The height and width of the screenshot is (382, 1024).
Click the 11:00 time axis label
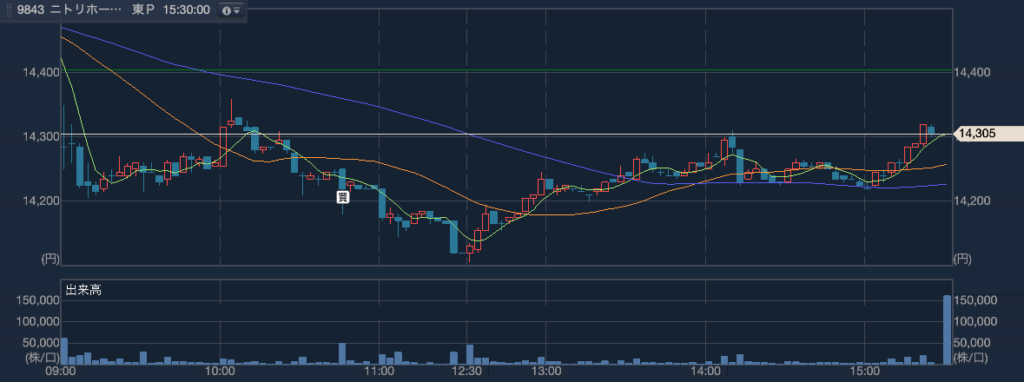[379, 372]
